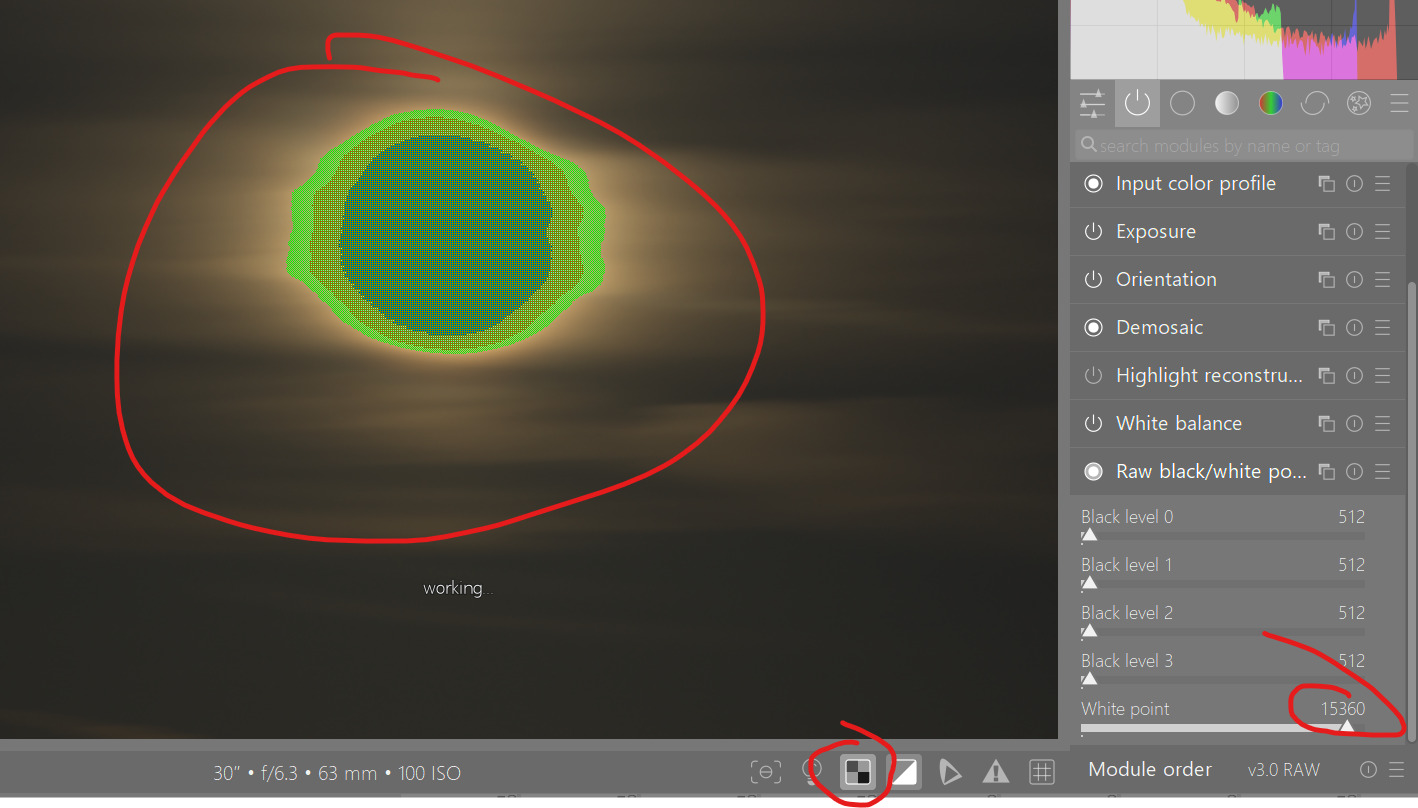Reset Raw black/white point parameters
This screenshot has height=808, width=1418.
coord(1355,472)
